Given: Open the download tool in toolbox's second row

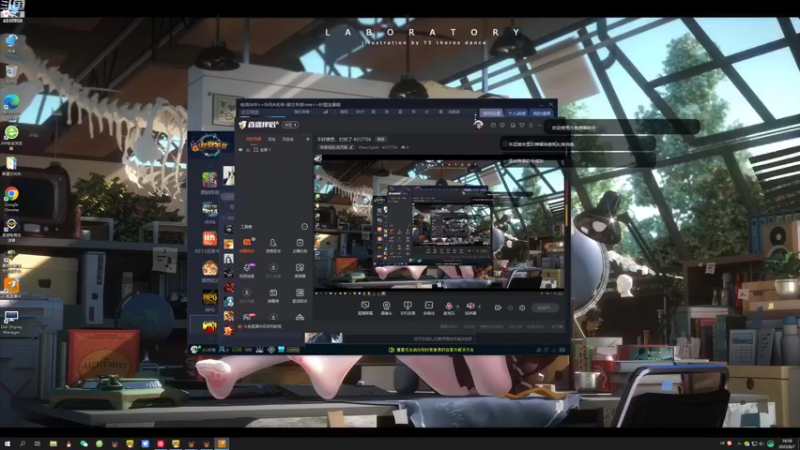Looking at the screenshot, I should click(x=273, y=269).
